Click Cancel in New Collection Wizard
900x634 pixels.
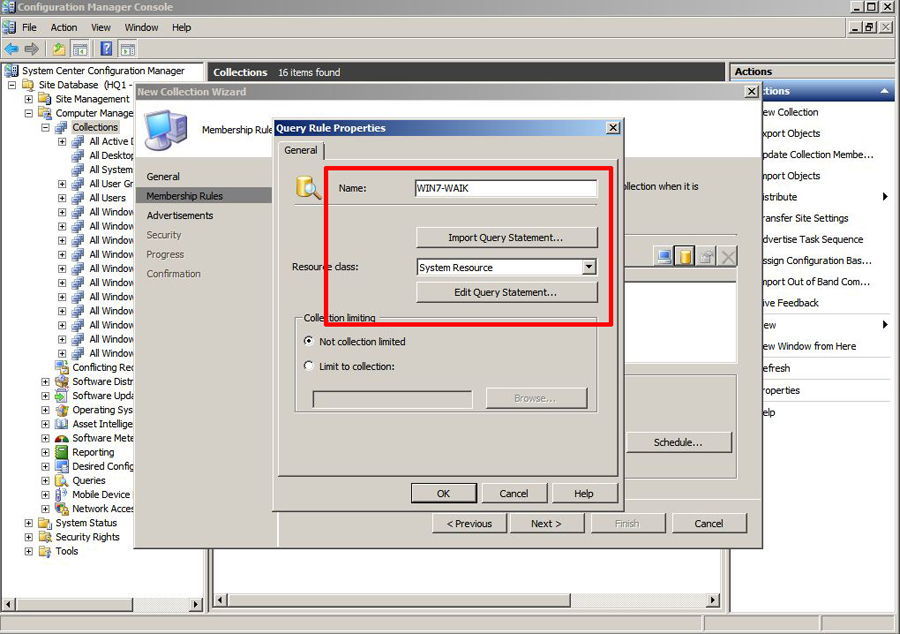709,523
